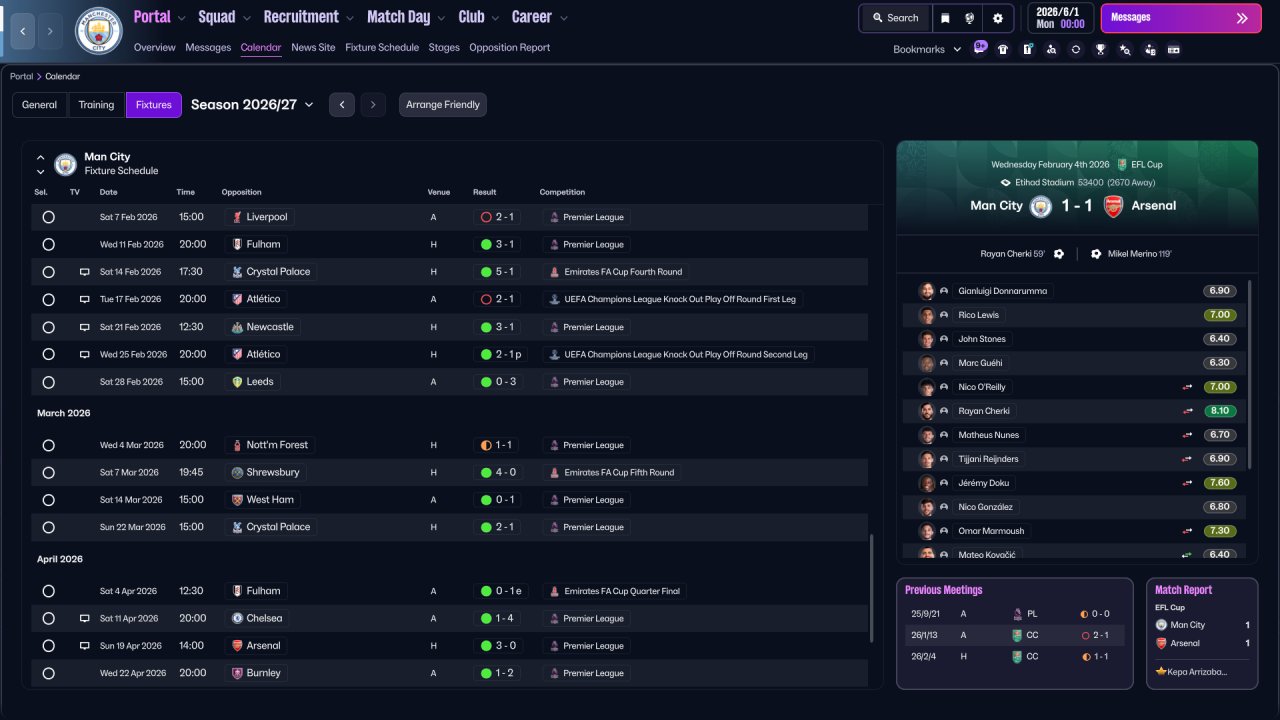The width and height of the screenshot is (1280, 720).
Task: Click the shirt icon in bookmarks bar
Action: point(1003,49)
